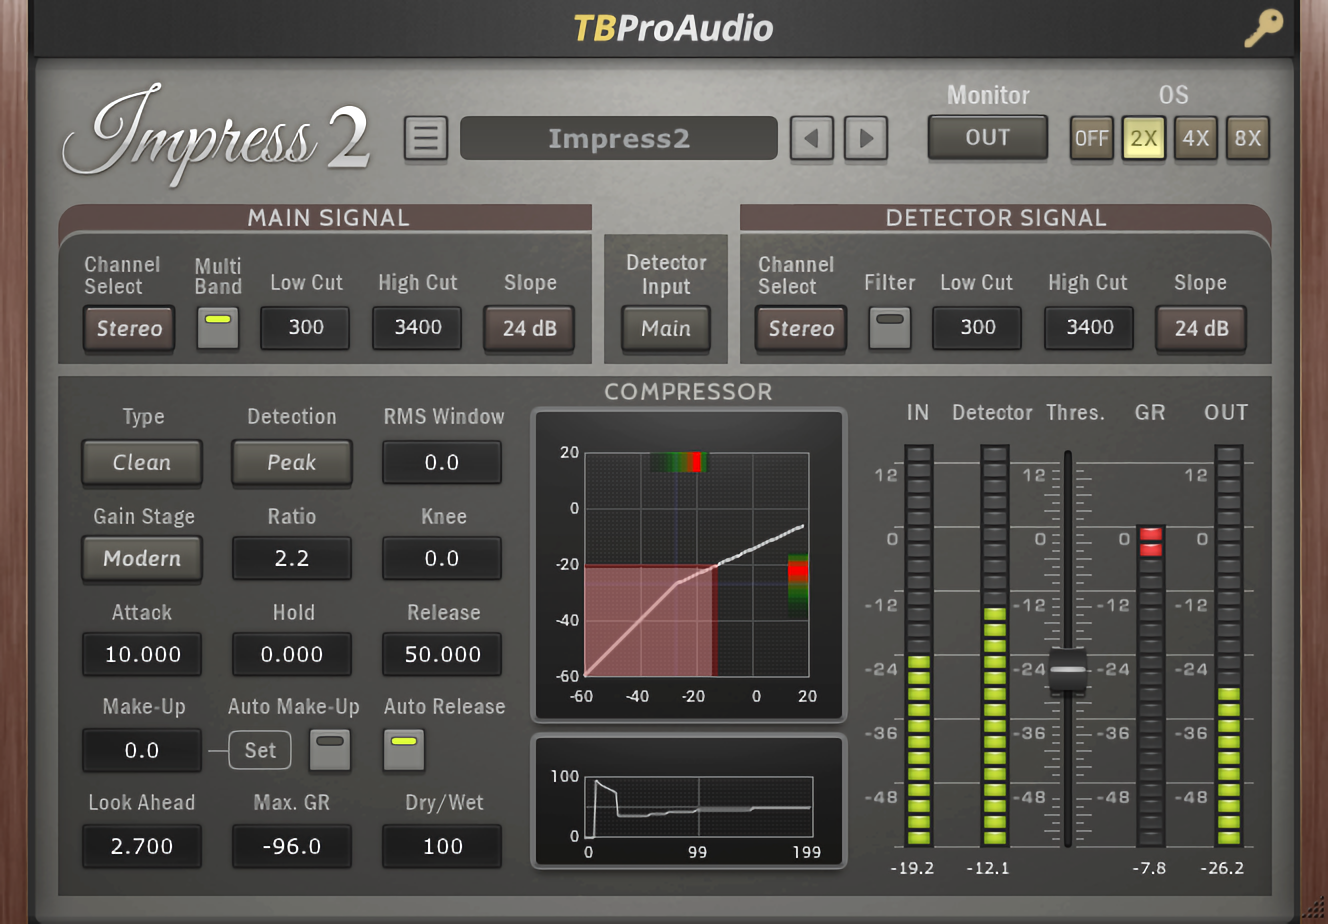Go to the previous preset arrow

(811, 138)
